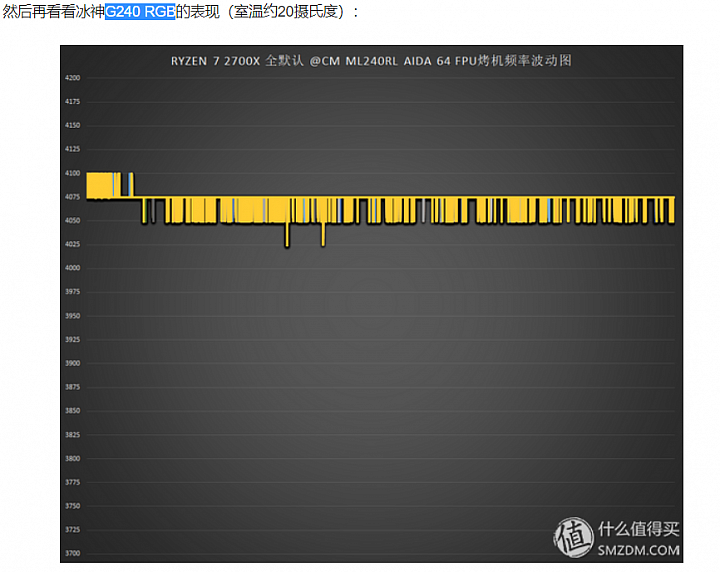
Task: Click the 3700 y-axis label
Action: (73, 553)
